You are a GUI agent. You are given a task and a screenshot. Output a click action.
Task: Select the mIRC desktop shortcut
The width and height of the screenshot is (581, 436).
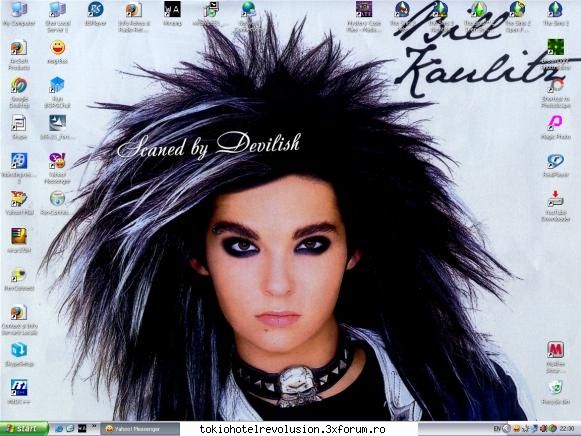point(19,391)
